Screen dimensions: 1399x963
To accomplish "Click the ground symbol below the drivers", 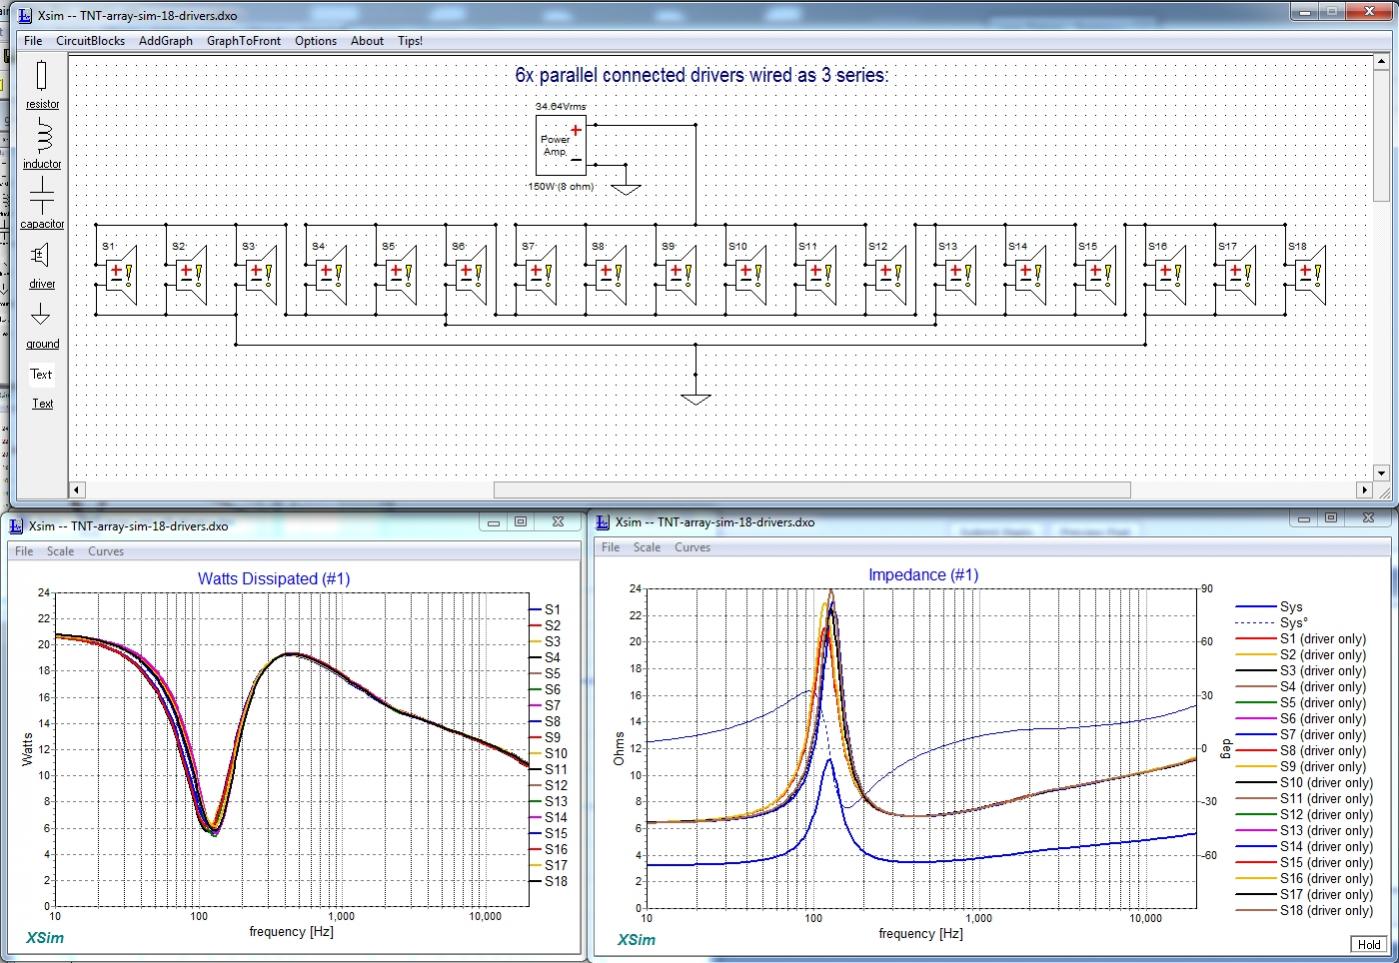I will 696,399.
